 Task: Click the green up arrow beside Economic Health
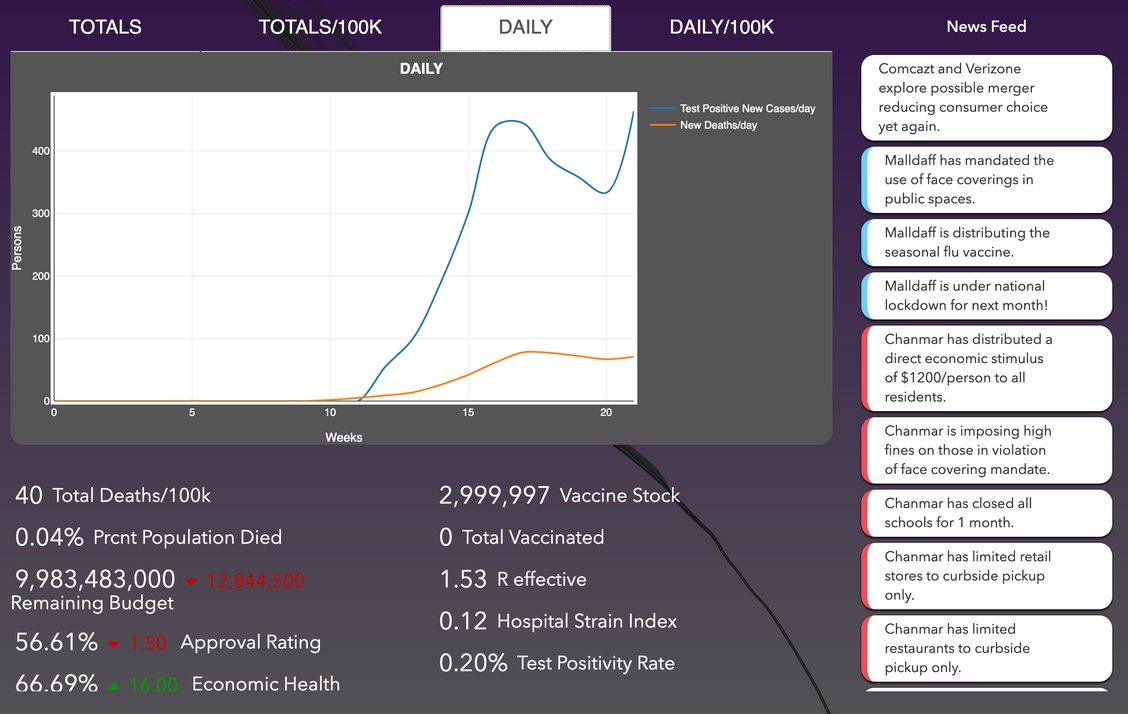tap(113, 686)
